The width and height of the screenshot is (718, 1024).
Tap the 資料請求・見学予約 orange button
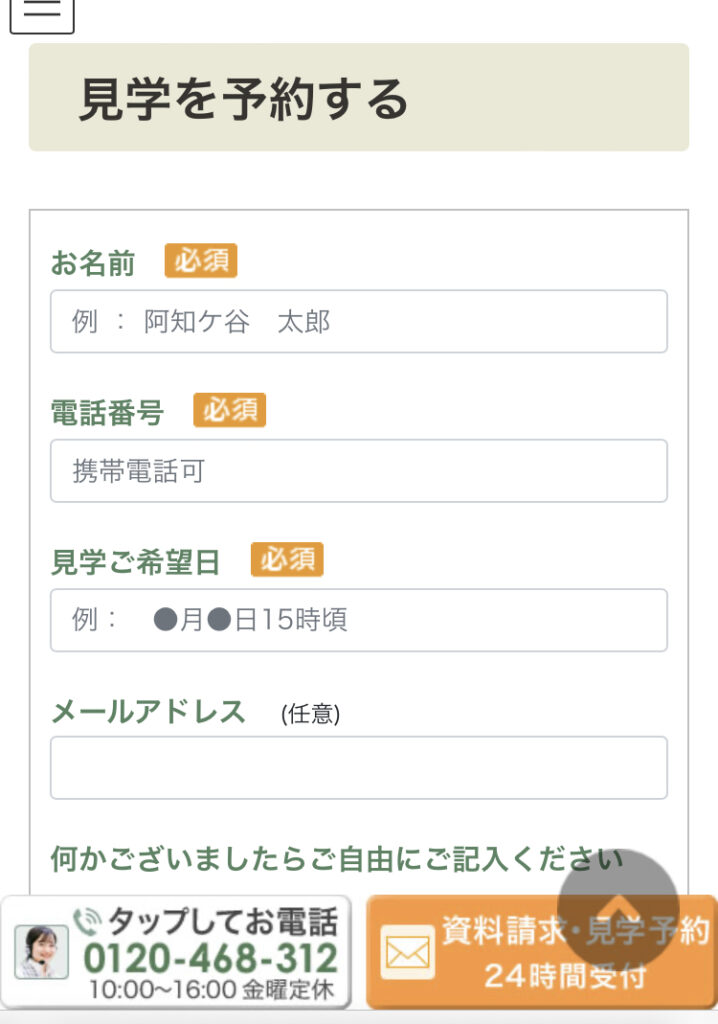pyautogui.click(x=541, y=952)
